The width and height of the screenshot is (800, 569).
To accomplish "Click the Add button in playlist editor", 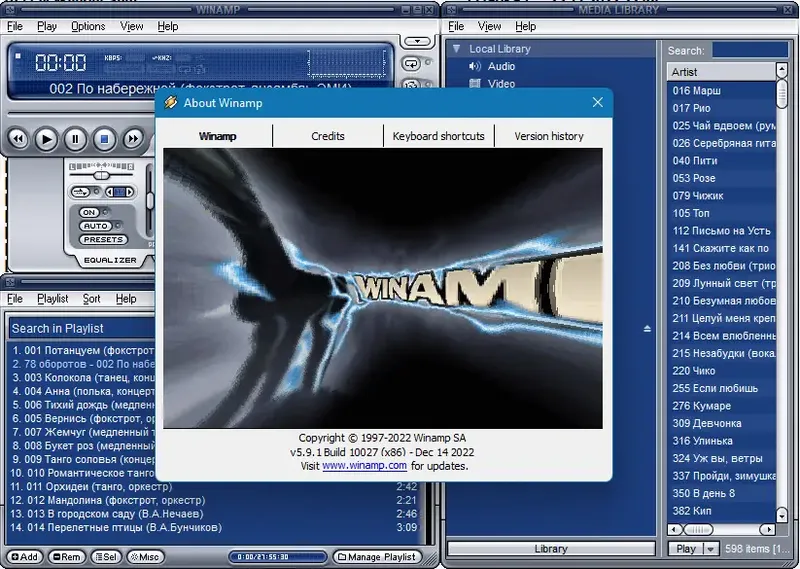I will click(25, 557).
